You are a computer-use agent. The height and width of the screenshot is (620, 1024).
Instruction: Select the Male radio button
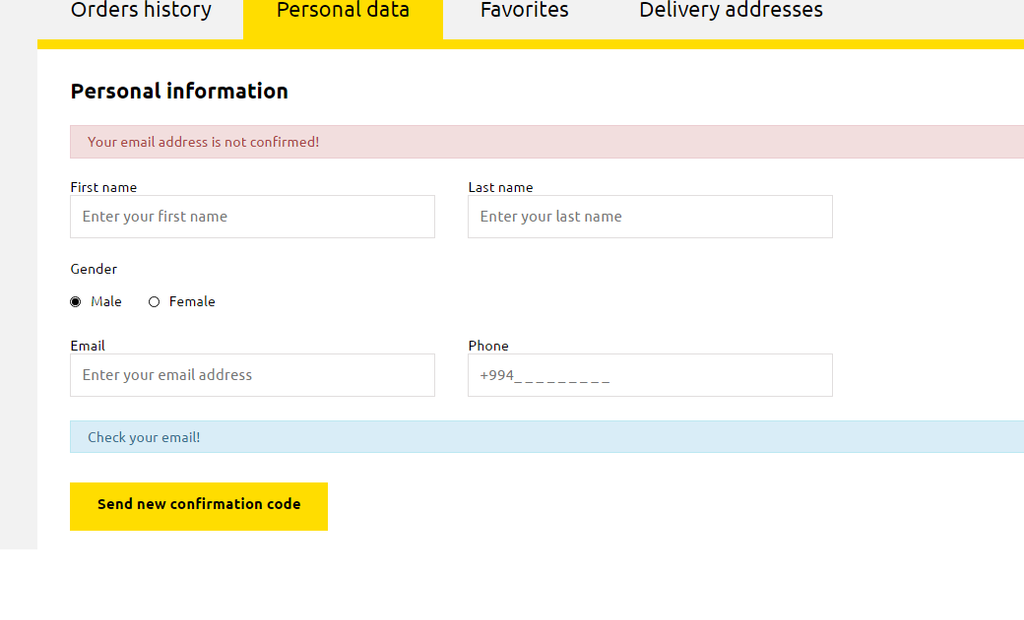pos(76,302)
